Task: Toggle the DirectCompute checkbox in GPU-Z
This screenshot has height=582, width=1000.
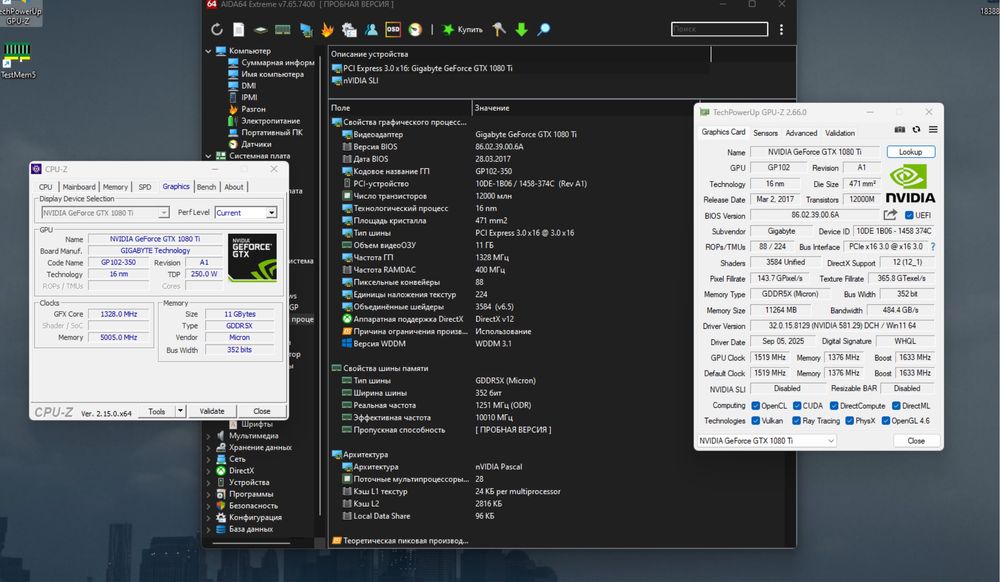Action: click(834, 406)
